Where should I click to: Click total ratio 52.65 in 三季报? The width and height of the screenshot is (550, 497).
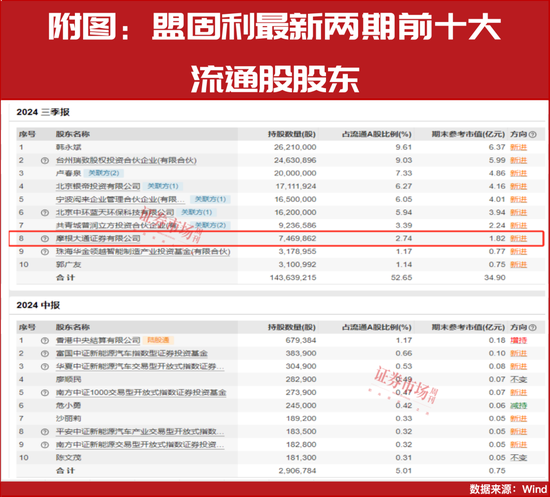(x=401, y=278)
